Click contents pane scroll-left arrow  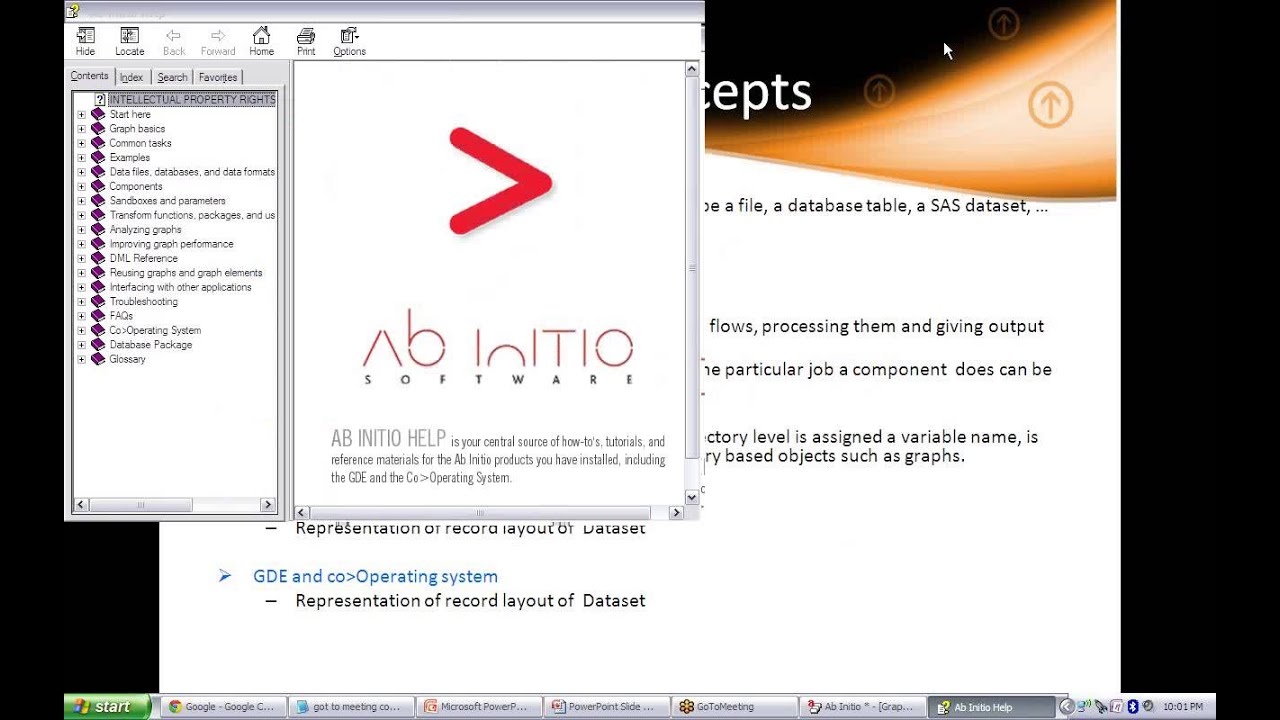tap(81, 505)
